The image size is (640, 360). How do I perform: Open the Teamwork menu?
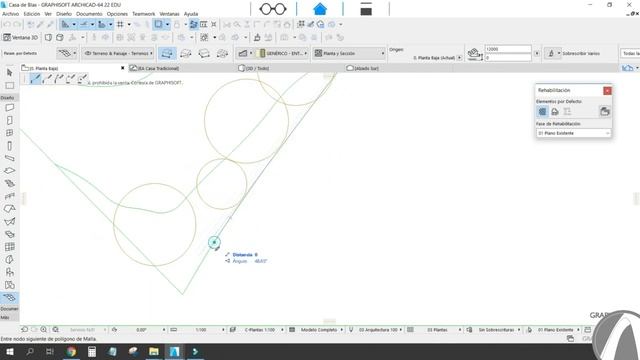pyautogui.click(x=143, y=14)
